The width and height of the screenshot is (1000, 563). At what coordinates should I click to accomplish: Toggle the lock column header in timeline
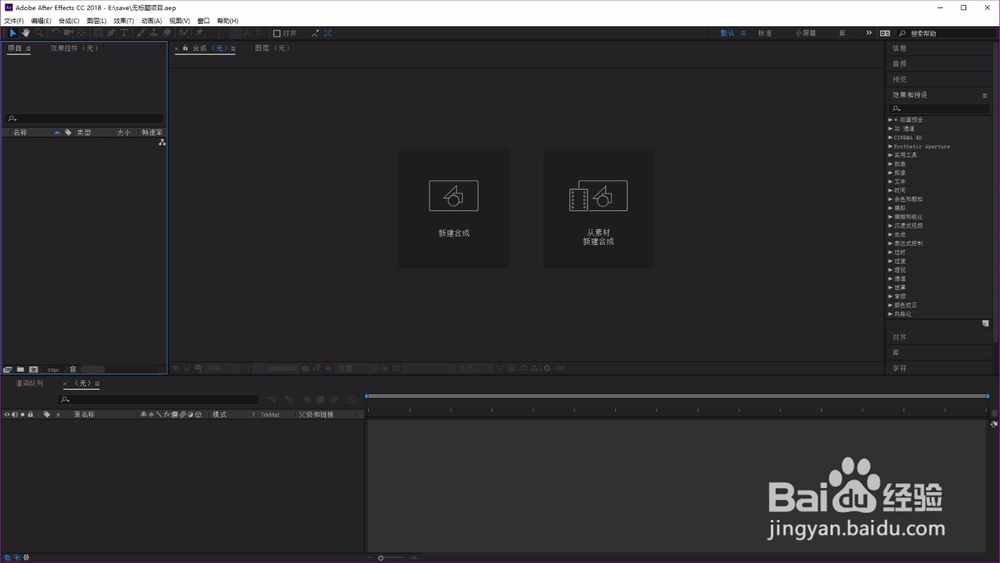[x=30, y=414]
